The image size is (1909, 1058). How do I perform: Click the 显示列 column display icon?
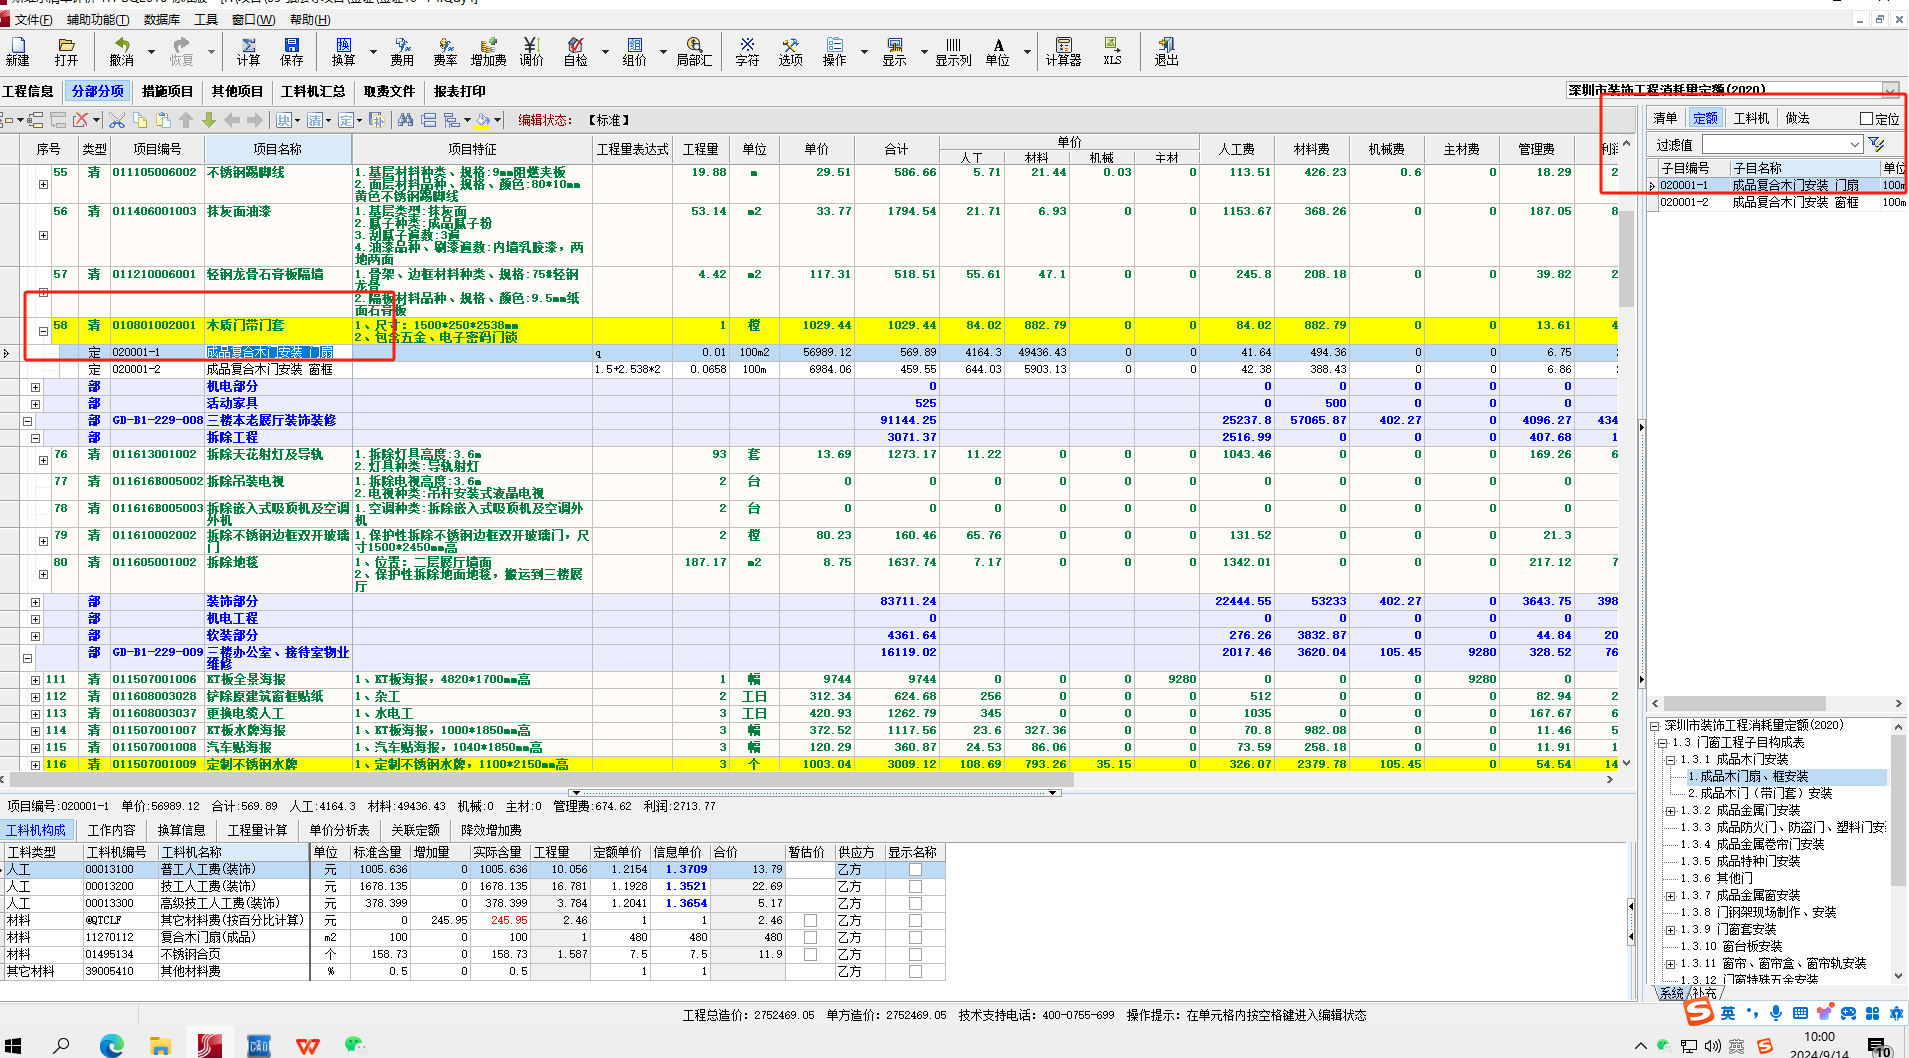click(x=953, y=51)
